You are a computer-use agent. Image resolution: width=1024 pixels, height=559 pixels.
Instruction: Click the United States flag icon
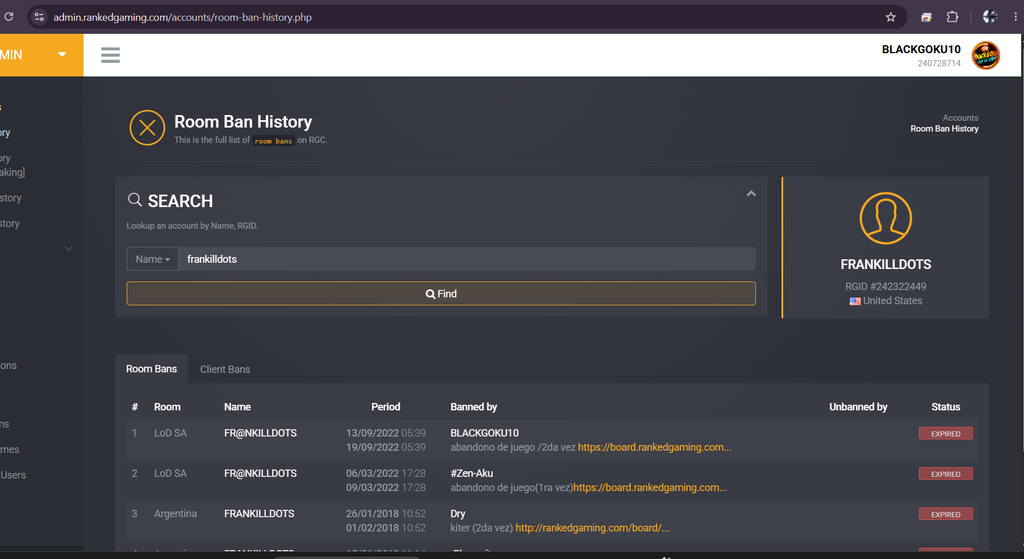tap(855, 301)
